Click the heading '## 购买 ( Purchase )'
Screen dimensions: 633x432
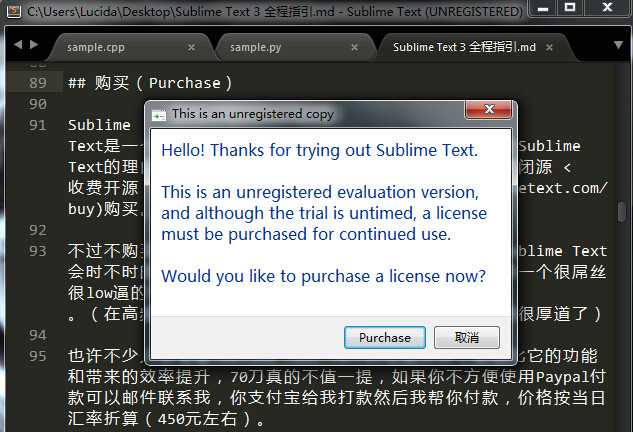[x=150, y=83]
